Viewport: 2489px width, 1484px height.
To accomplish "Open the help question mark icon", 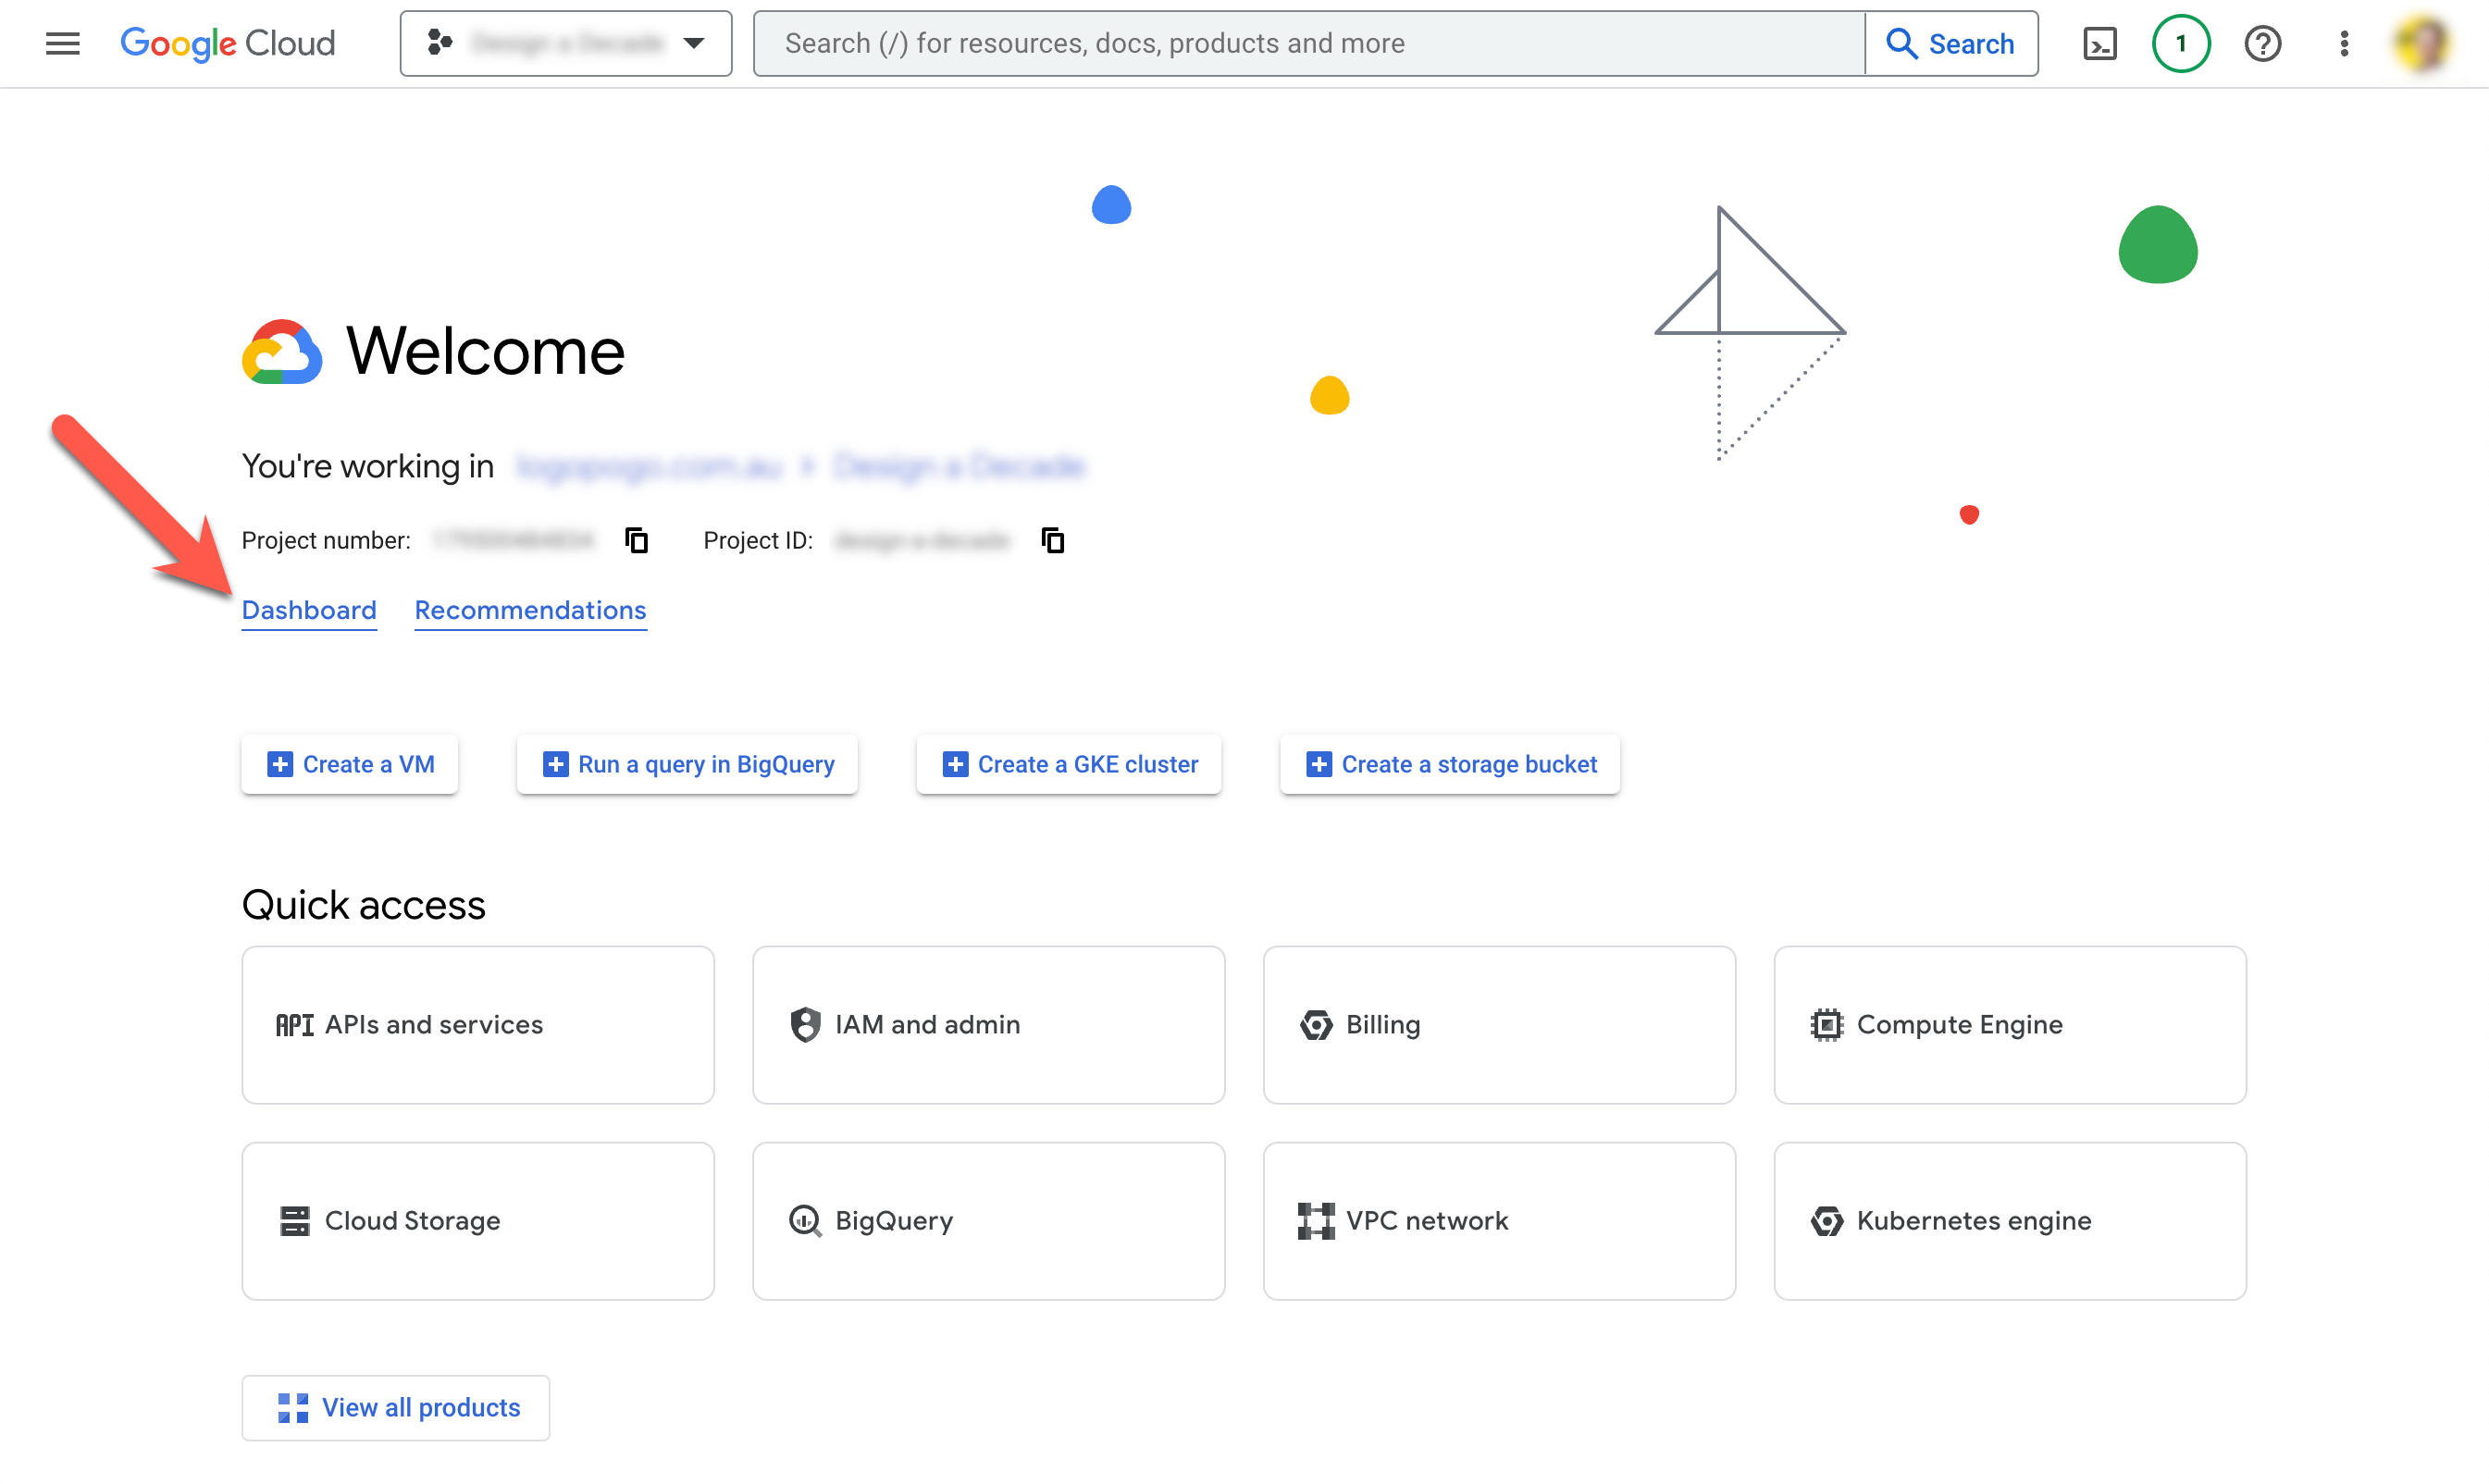I will (2262, 43).
